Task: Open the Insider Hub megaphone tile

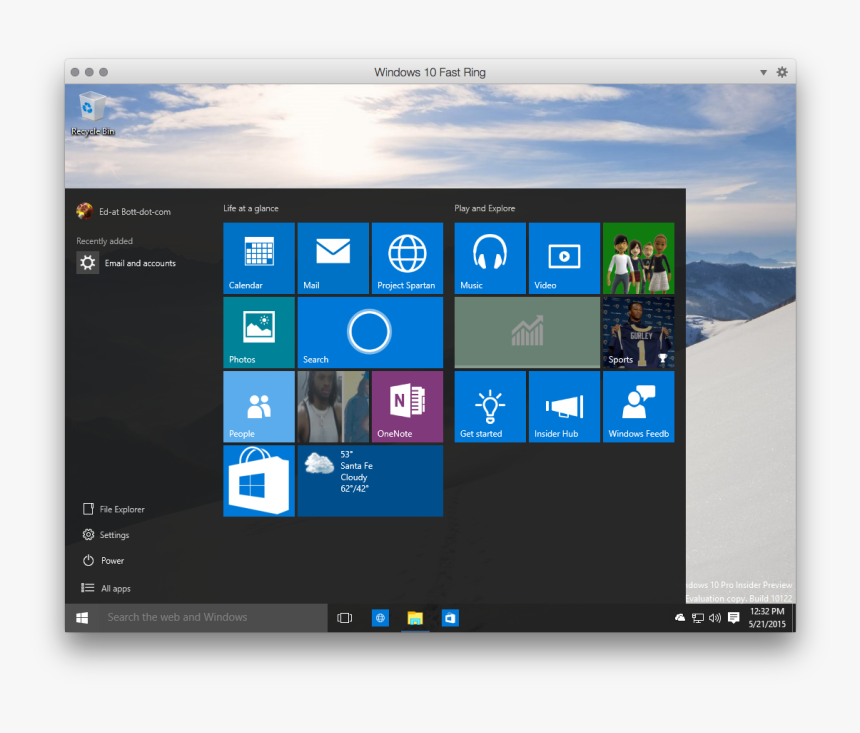Action: 564,407
